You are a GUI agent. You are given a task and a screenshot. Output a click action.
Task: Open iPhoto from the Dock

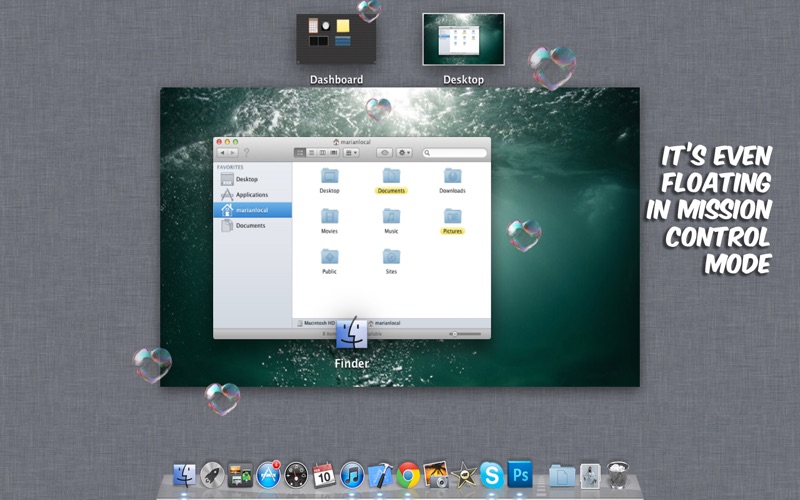pyautogui.click(x=436, y=474)
